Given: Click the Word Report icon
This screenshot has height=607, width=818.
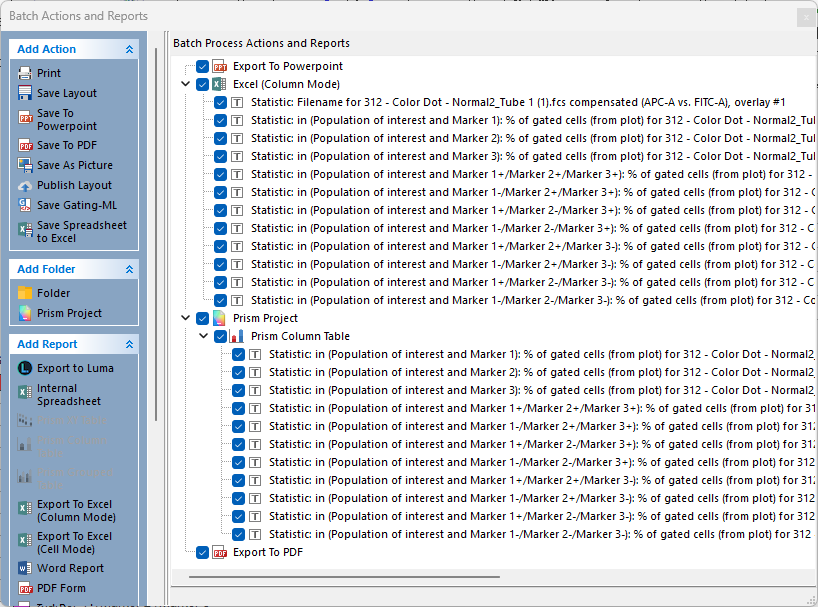Looking at the screenshot, I should coord(25,568).
